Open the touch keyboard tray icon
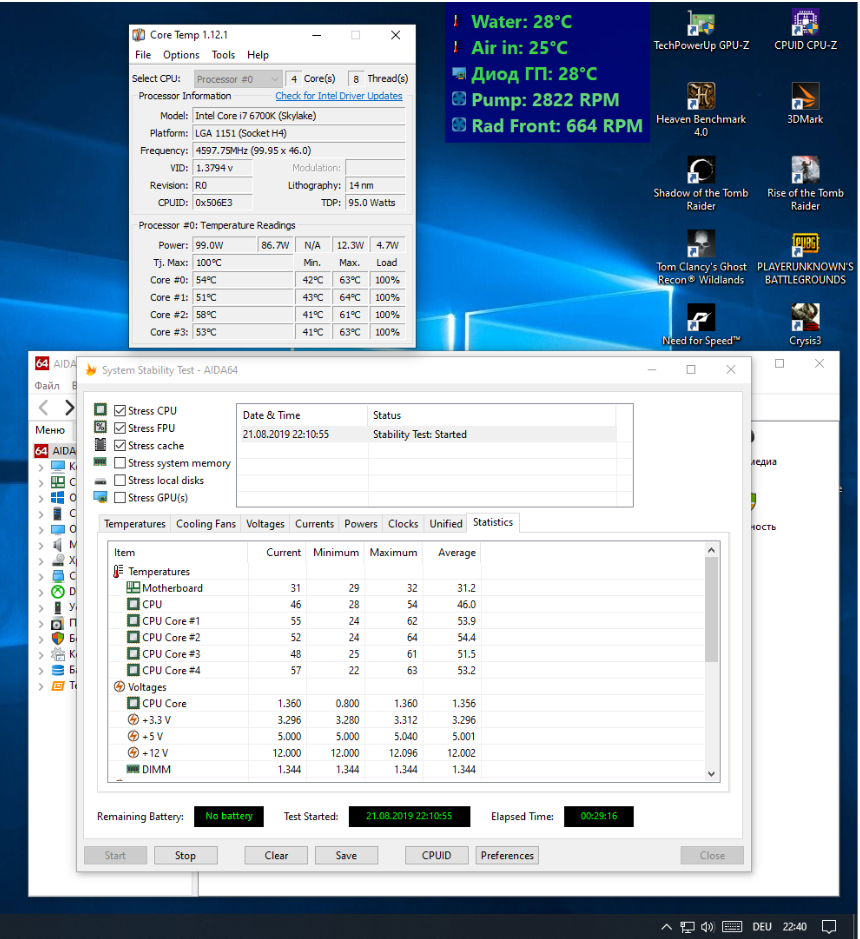Screen dimensions: 860x939 pos(732,927)
